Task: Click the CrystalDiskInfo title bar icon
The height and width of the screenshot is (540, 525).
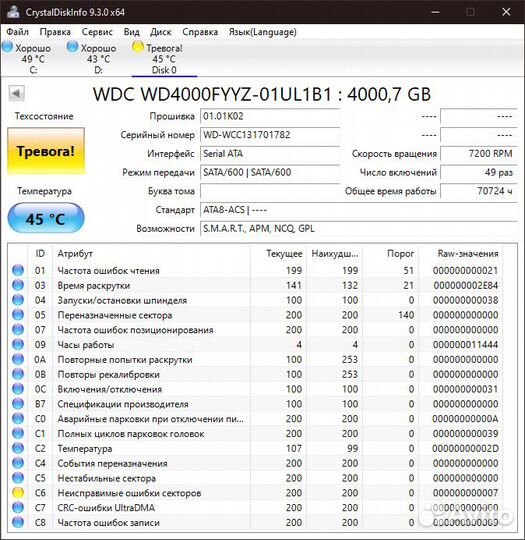Action: pyautogui.click(x=13, y=12)
